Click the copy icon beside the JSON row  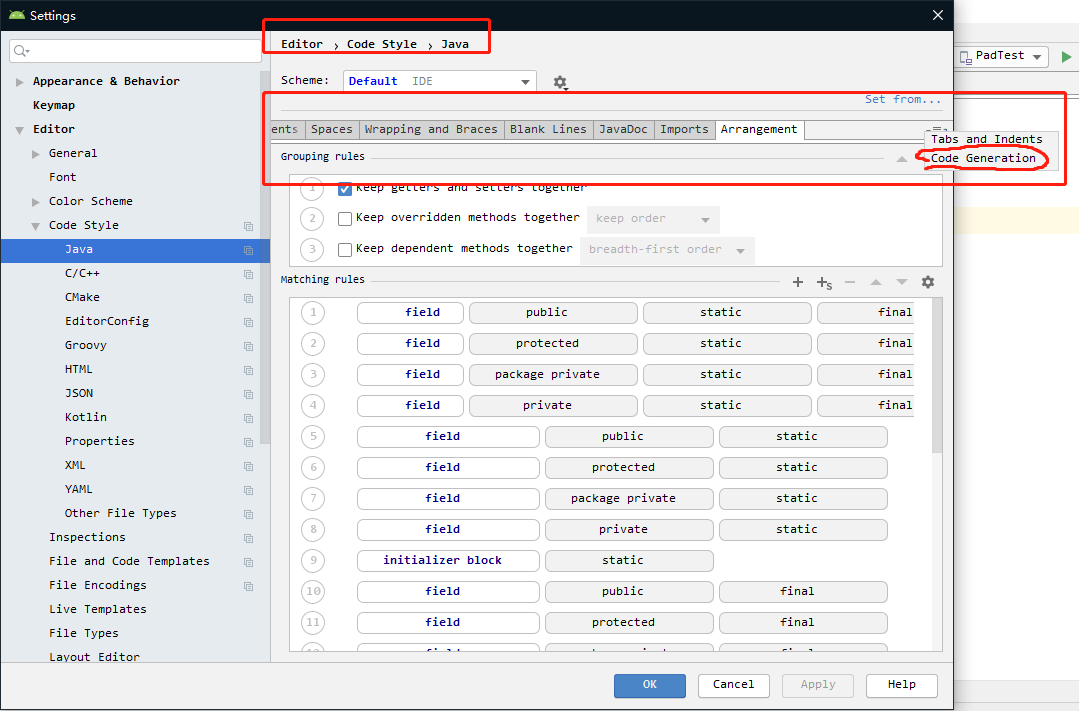click(x=248, y=394)
